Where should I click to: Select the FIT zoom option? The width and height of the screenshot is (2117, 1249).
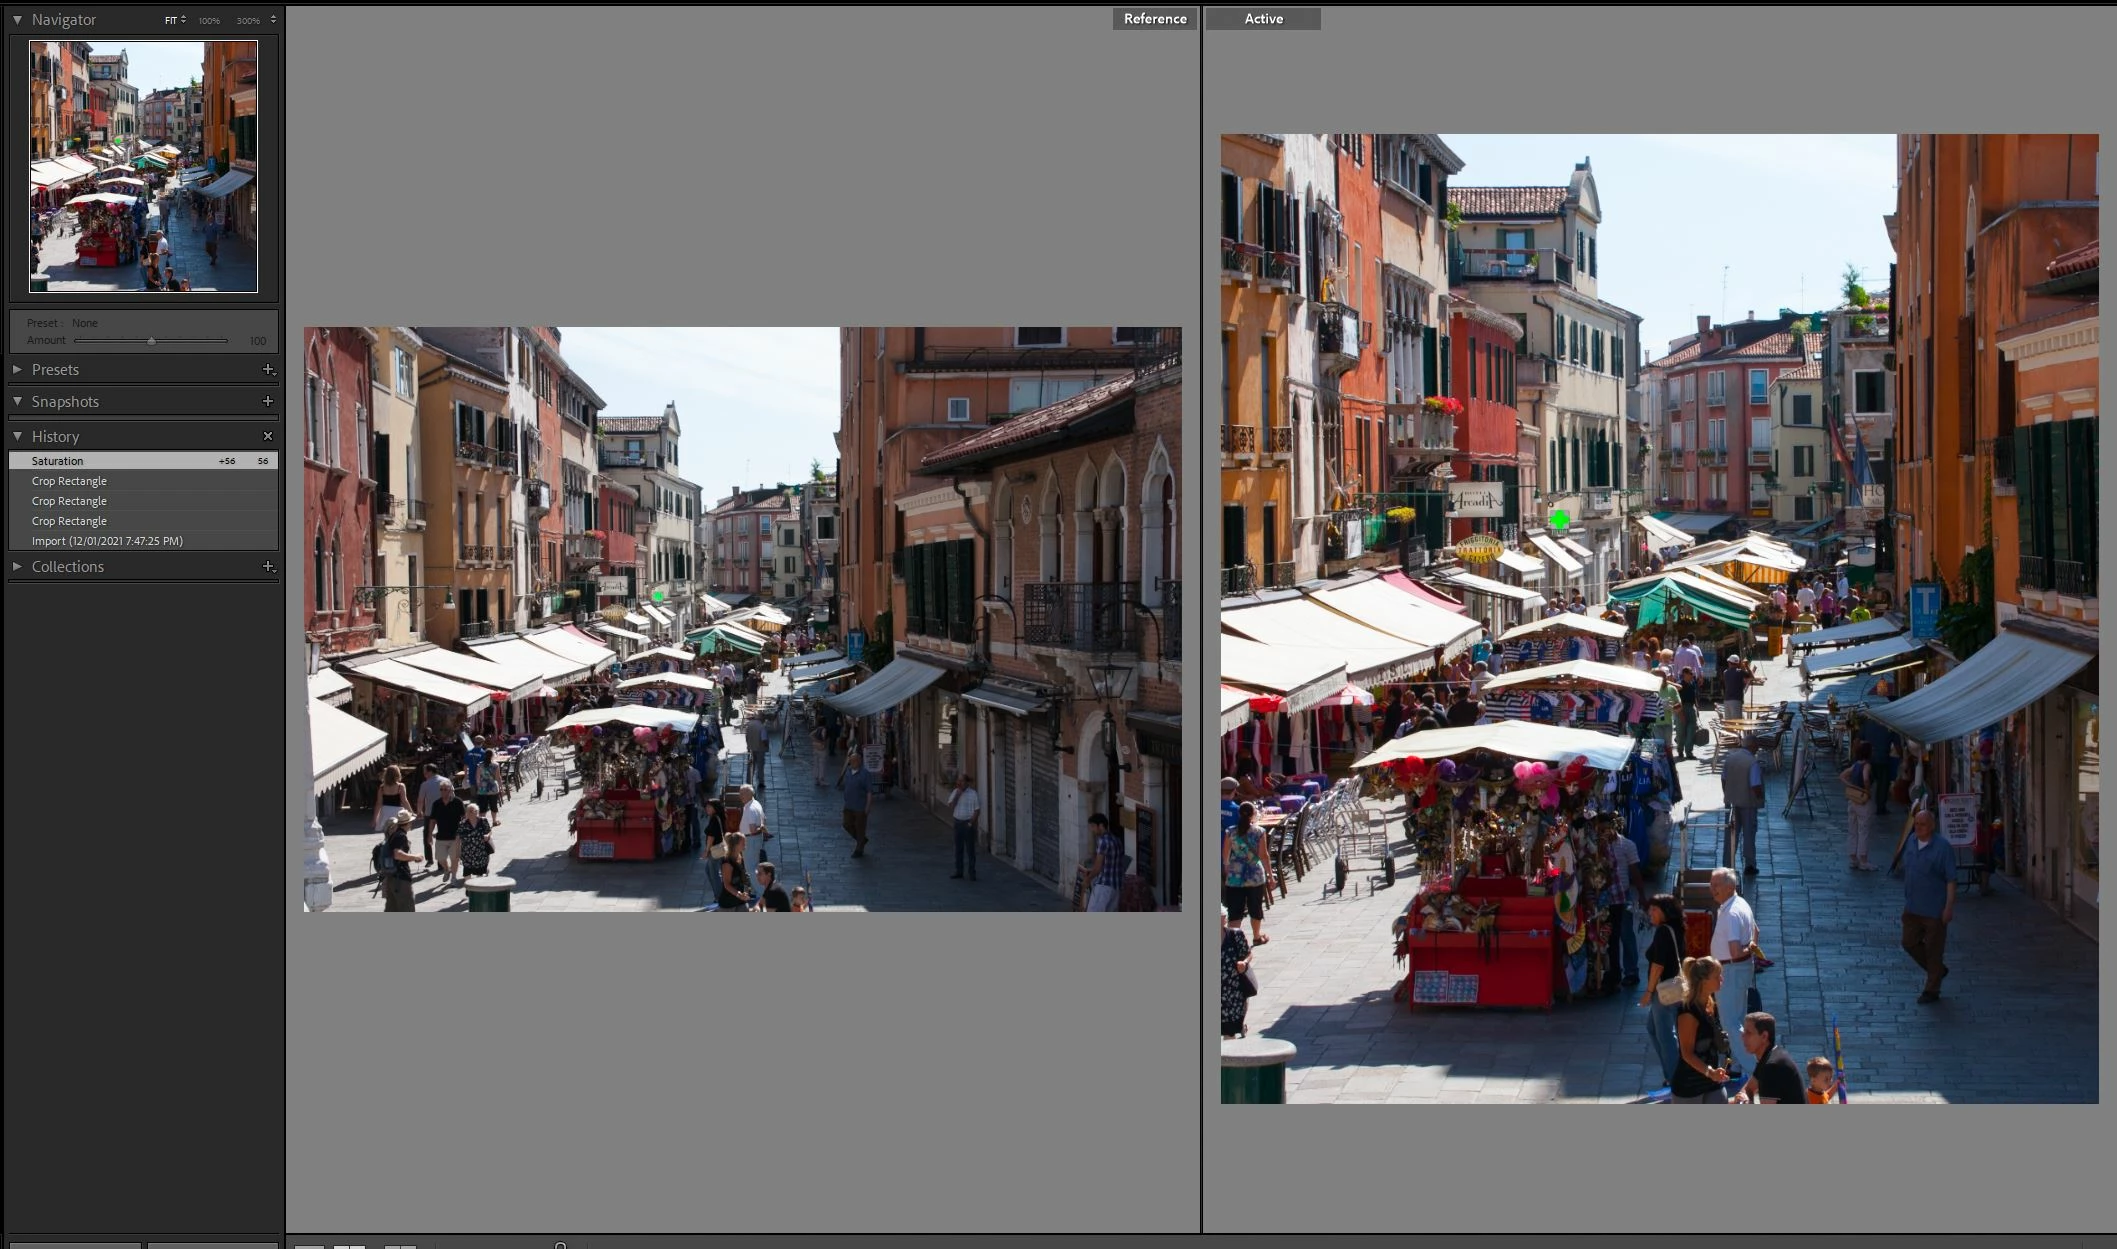(170, 20)
